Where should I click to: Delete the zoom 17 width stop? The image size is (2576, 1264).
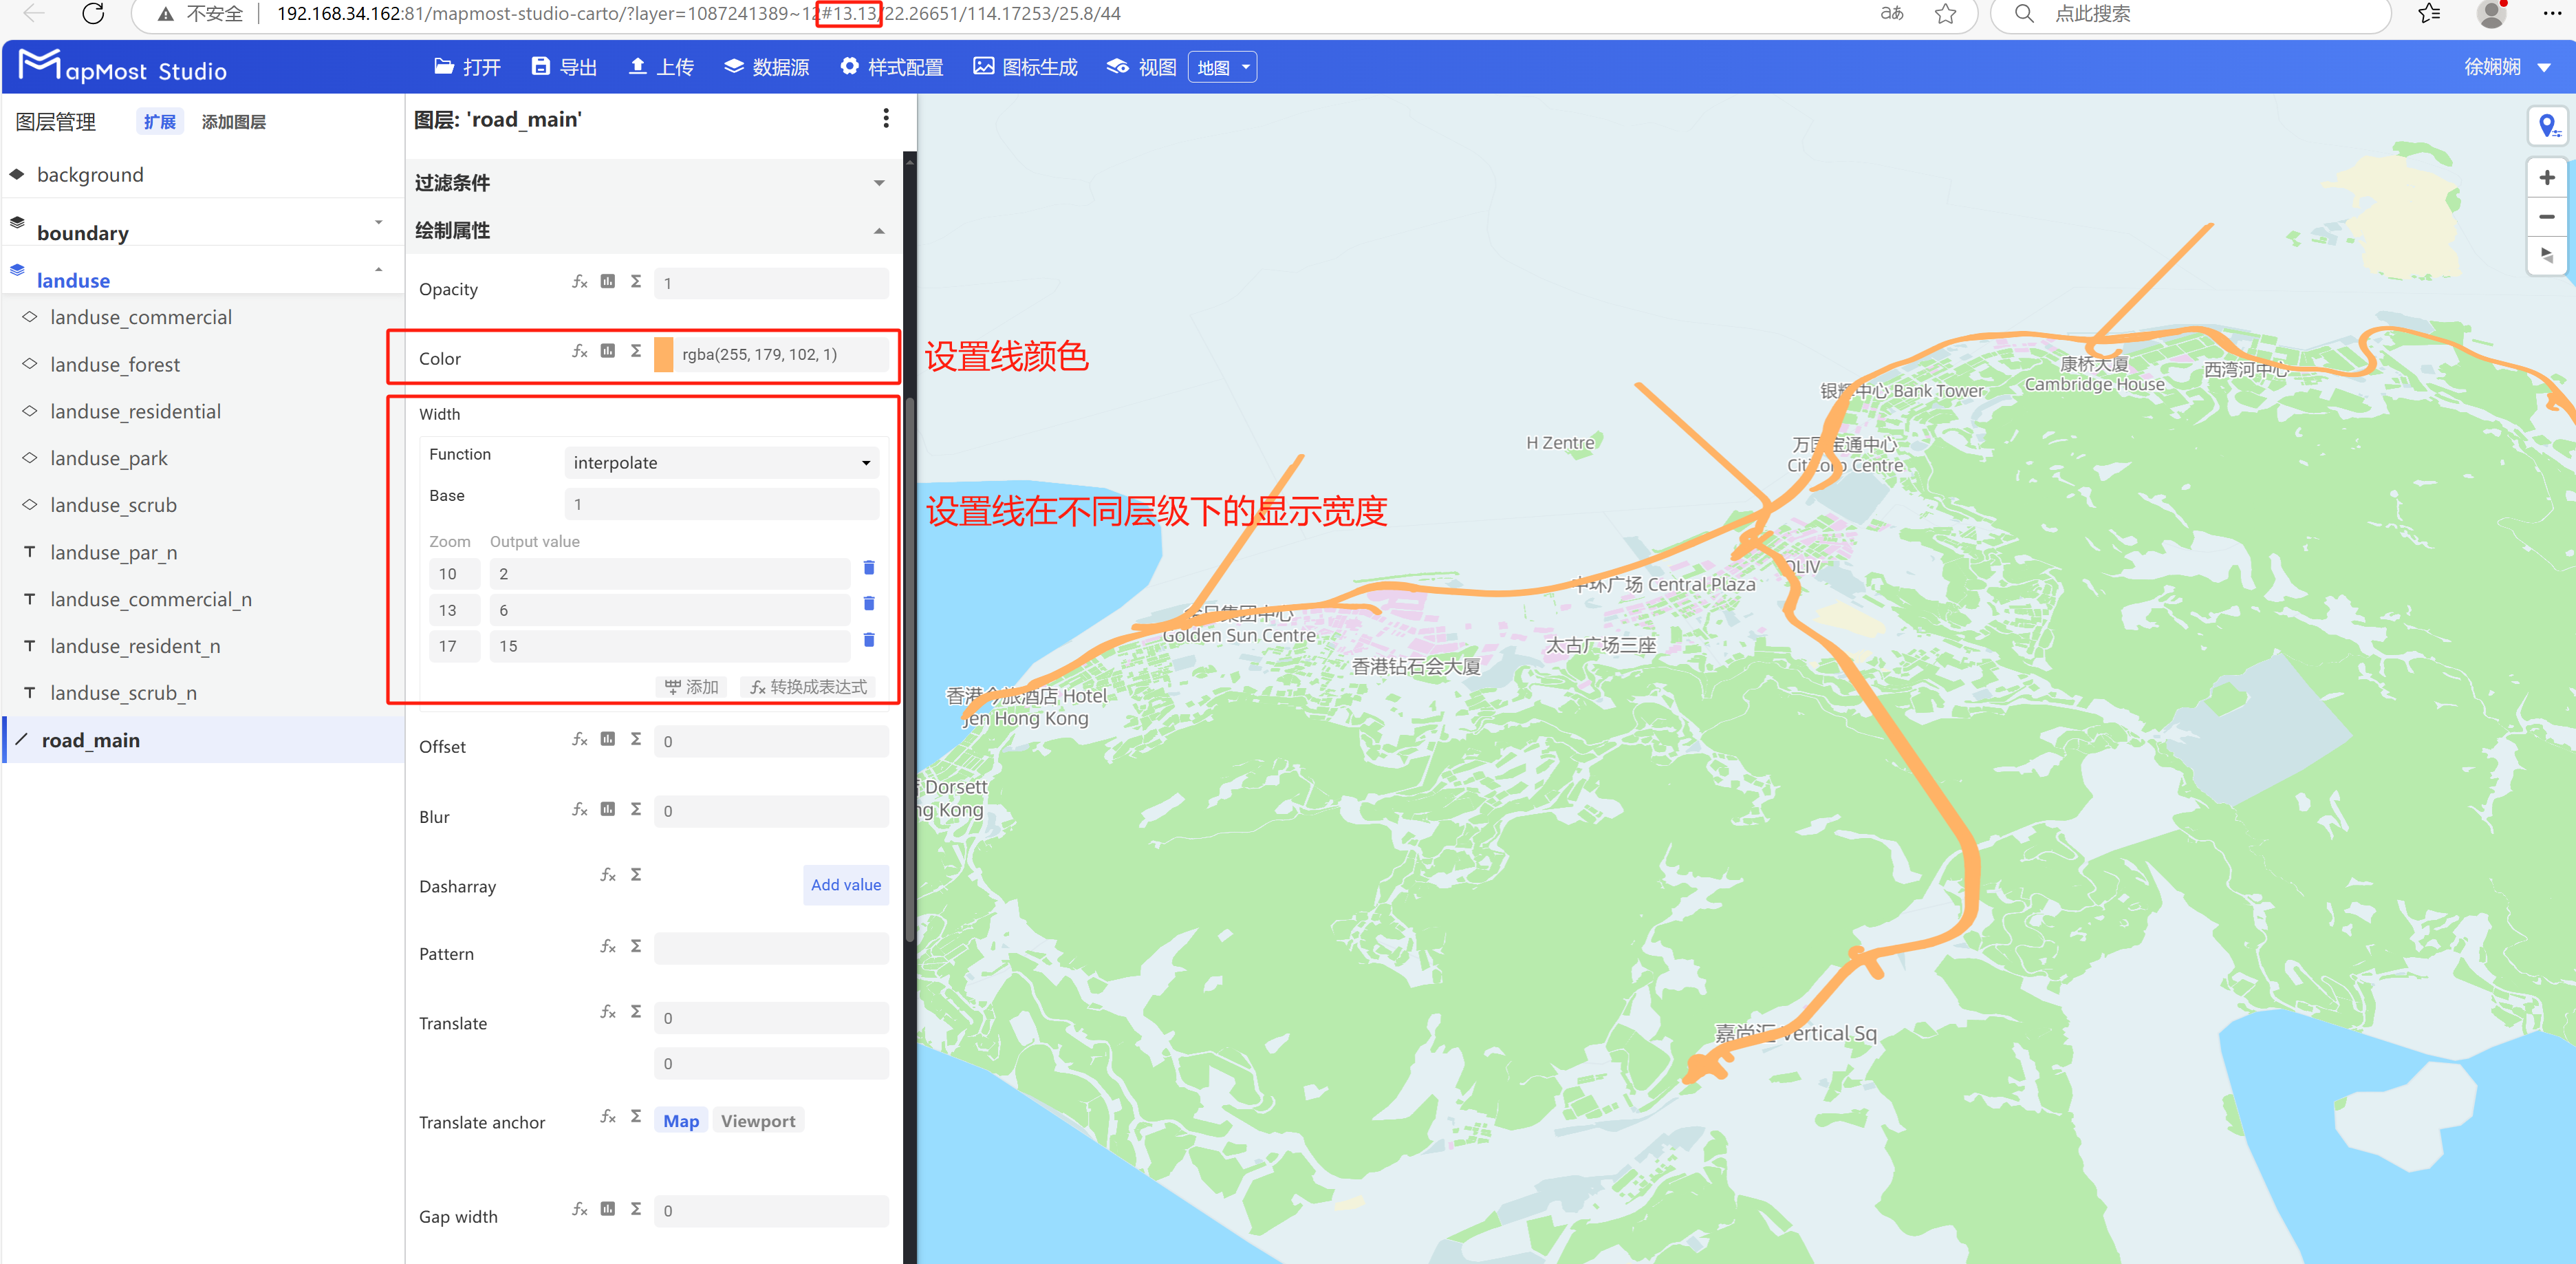pos(868,640)
